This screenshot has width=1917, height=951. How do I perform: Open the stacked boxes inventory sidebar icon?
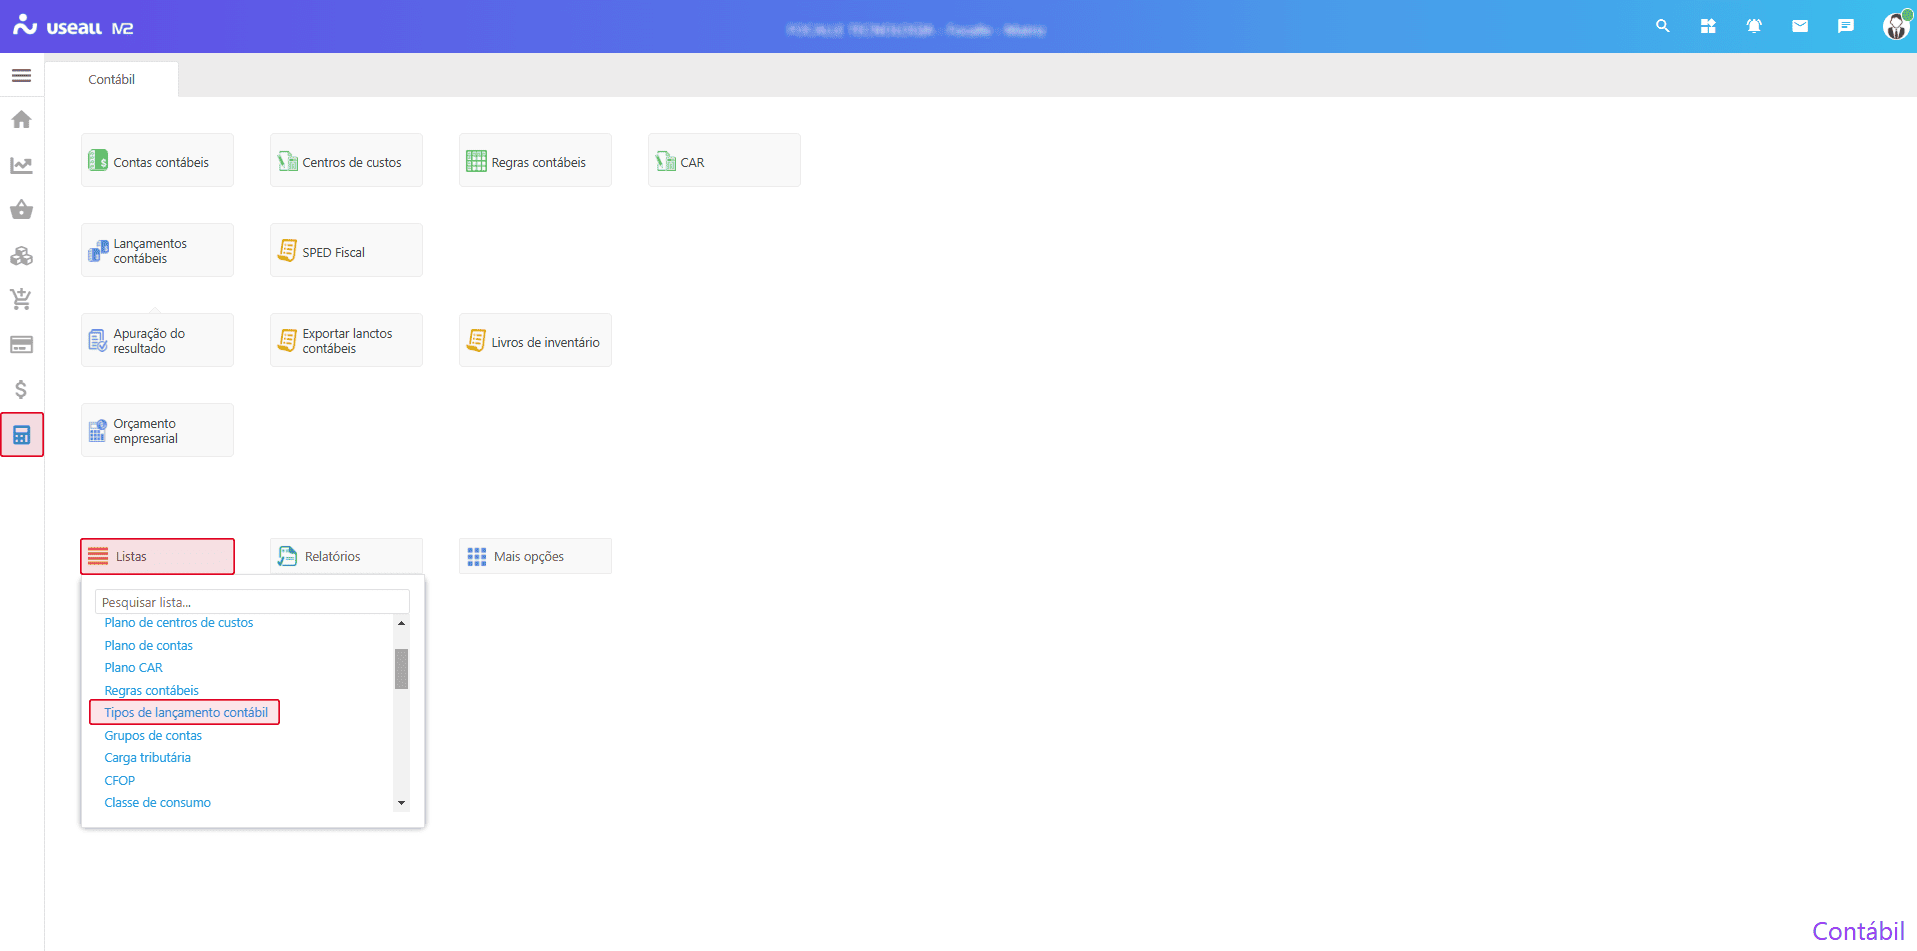click(x=21, y=255)
